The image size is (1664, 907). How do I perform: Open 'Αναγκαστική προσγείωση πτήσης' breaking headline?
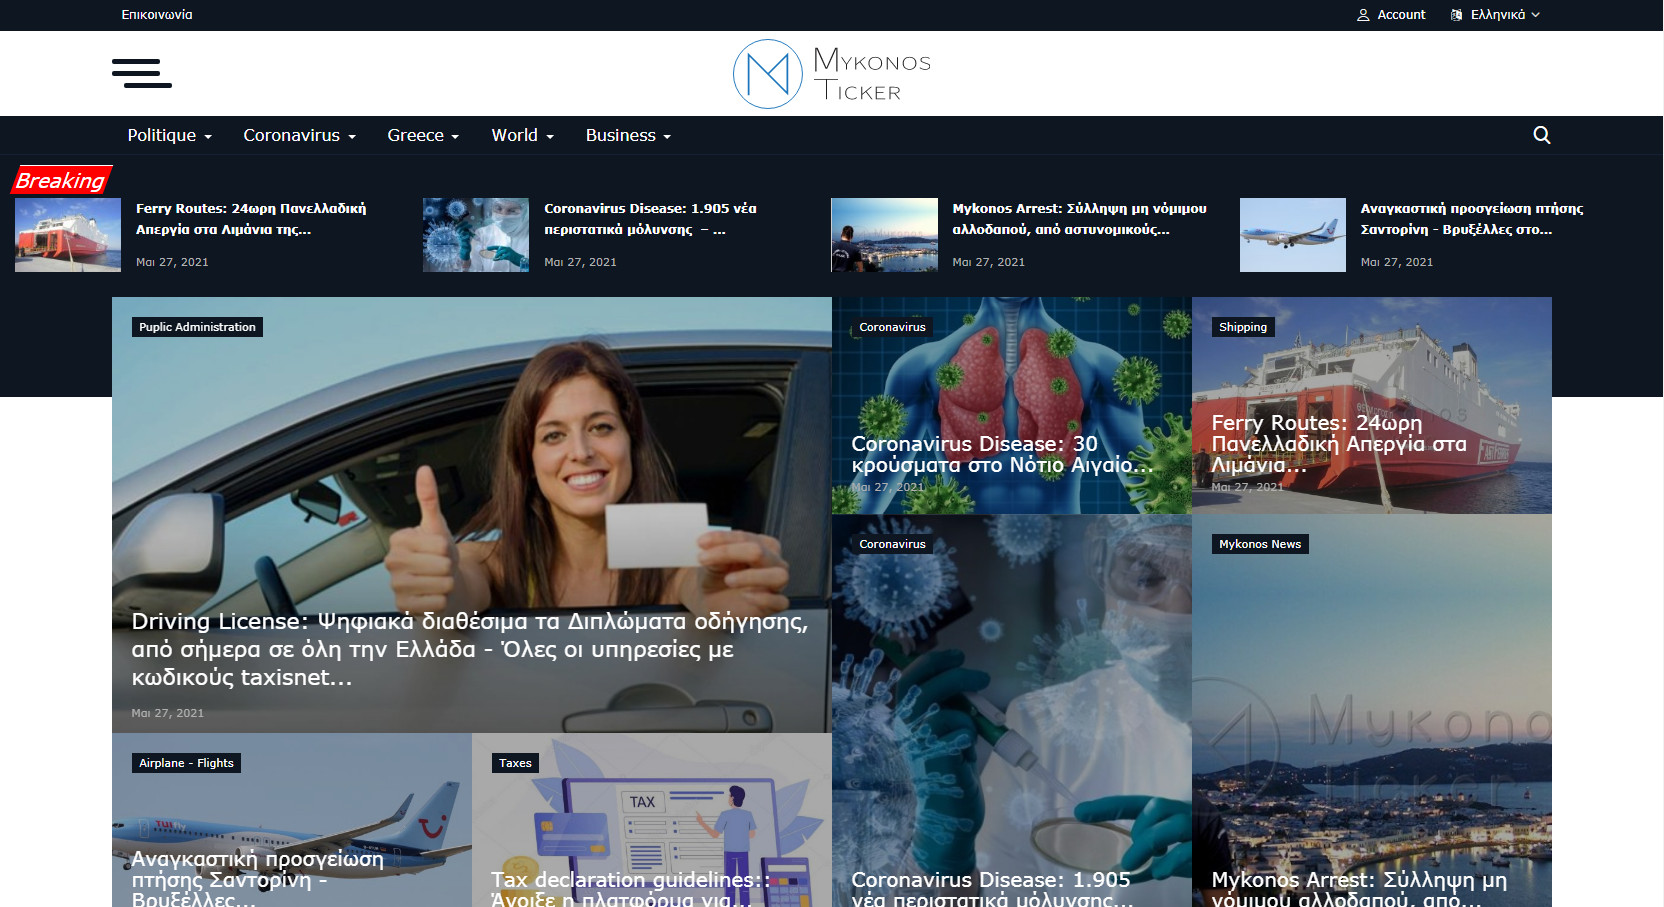1472,219
